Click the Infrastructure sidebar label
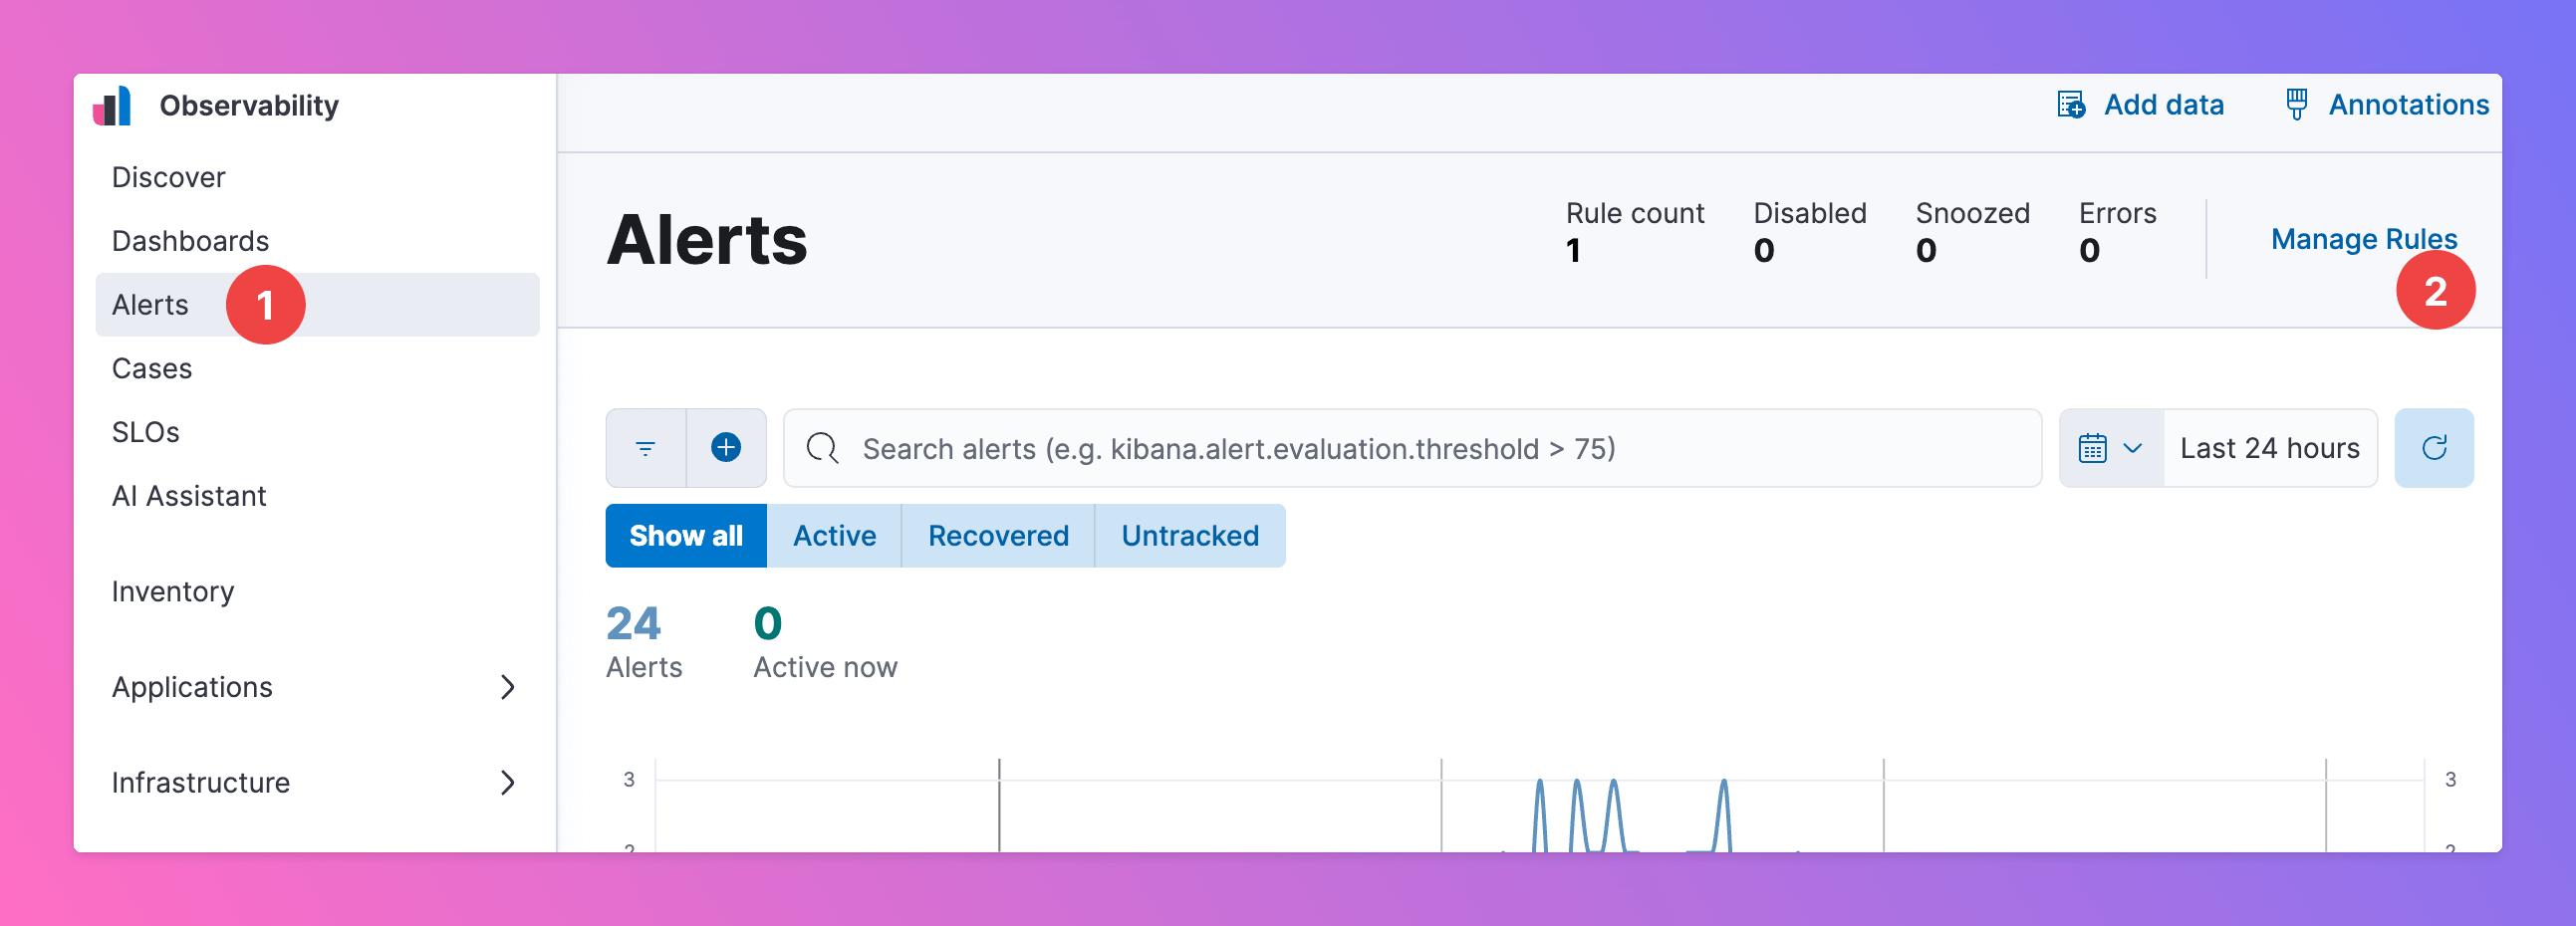Screen dimensions: 2576x926 tap(201, 782)
